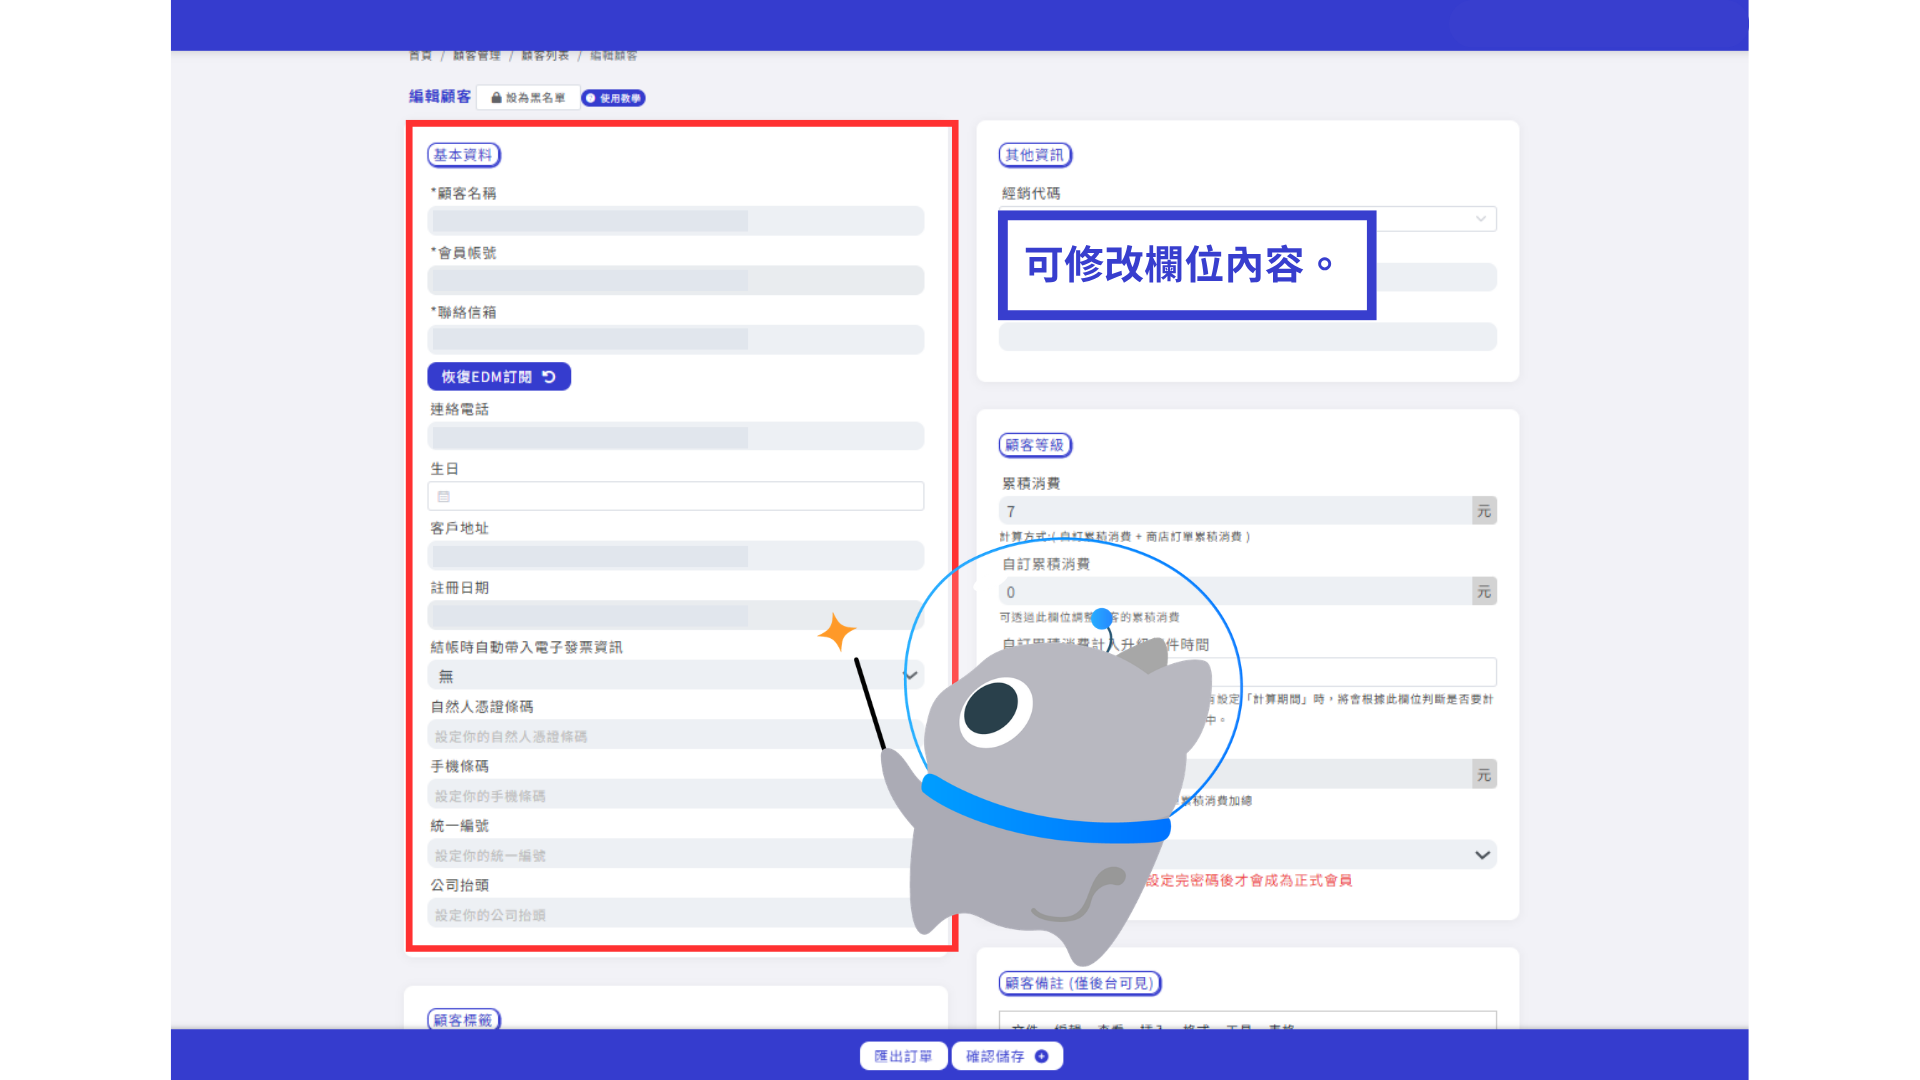Image resolution: width=1920 pixels, height=1080 pixels.
Task: Click the lock icon on the 設為黑名單 button
Action: click(x=496, y=98)
